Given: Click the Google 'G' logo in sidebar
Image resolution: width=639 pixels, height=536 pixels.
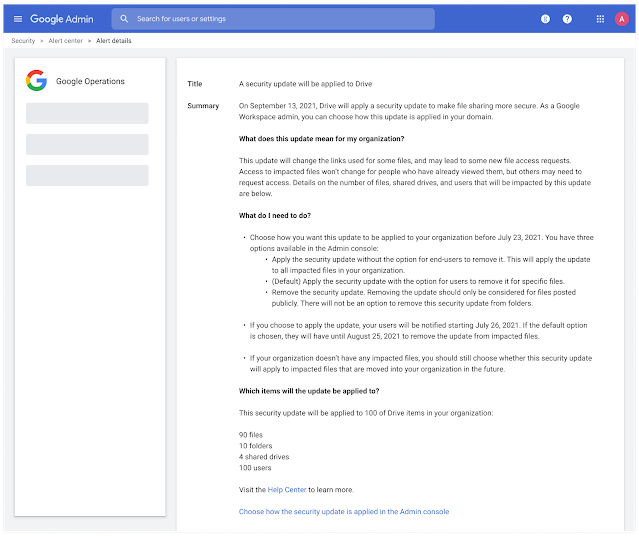Looking at the screenshot, I should [x=37, y=81].
